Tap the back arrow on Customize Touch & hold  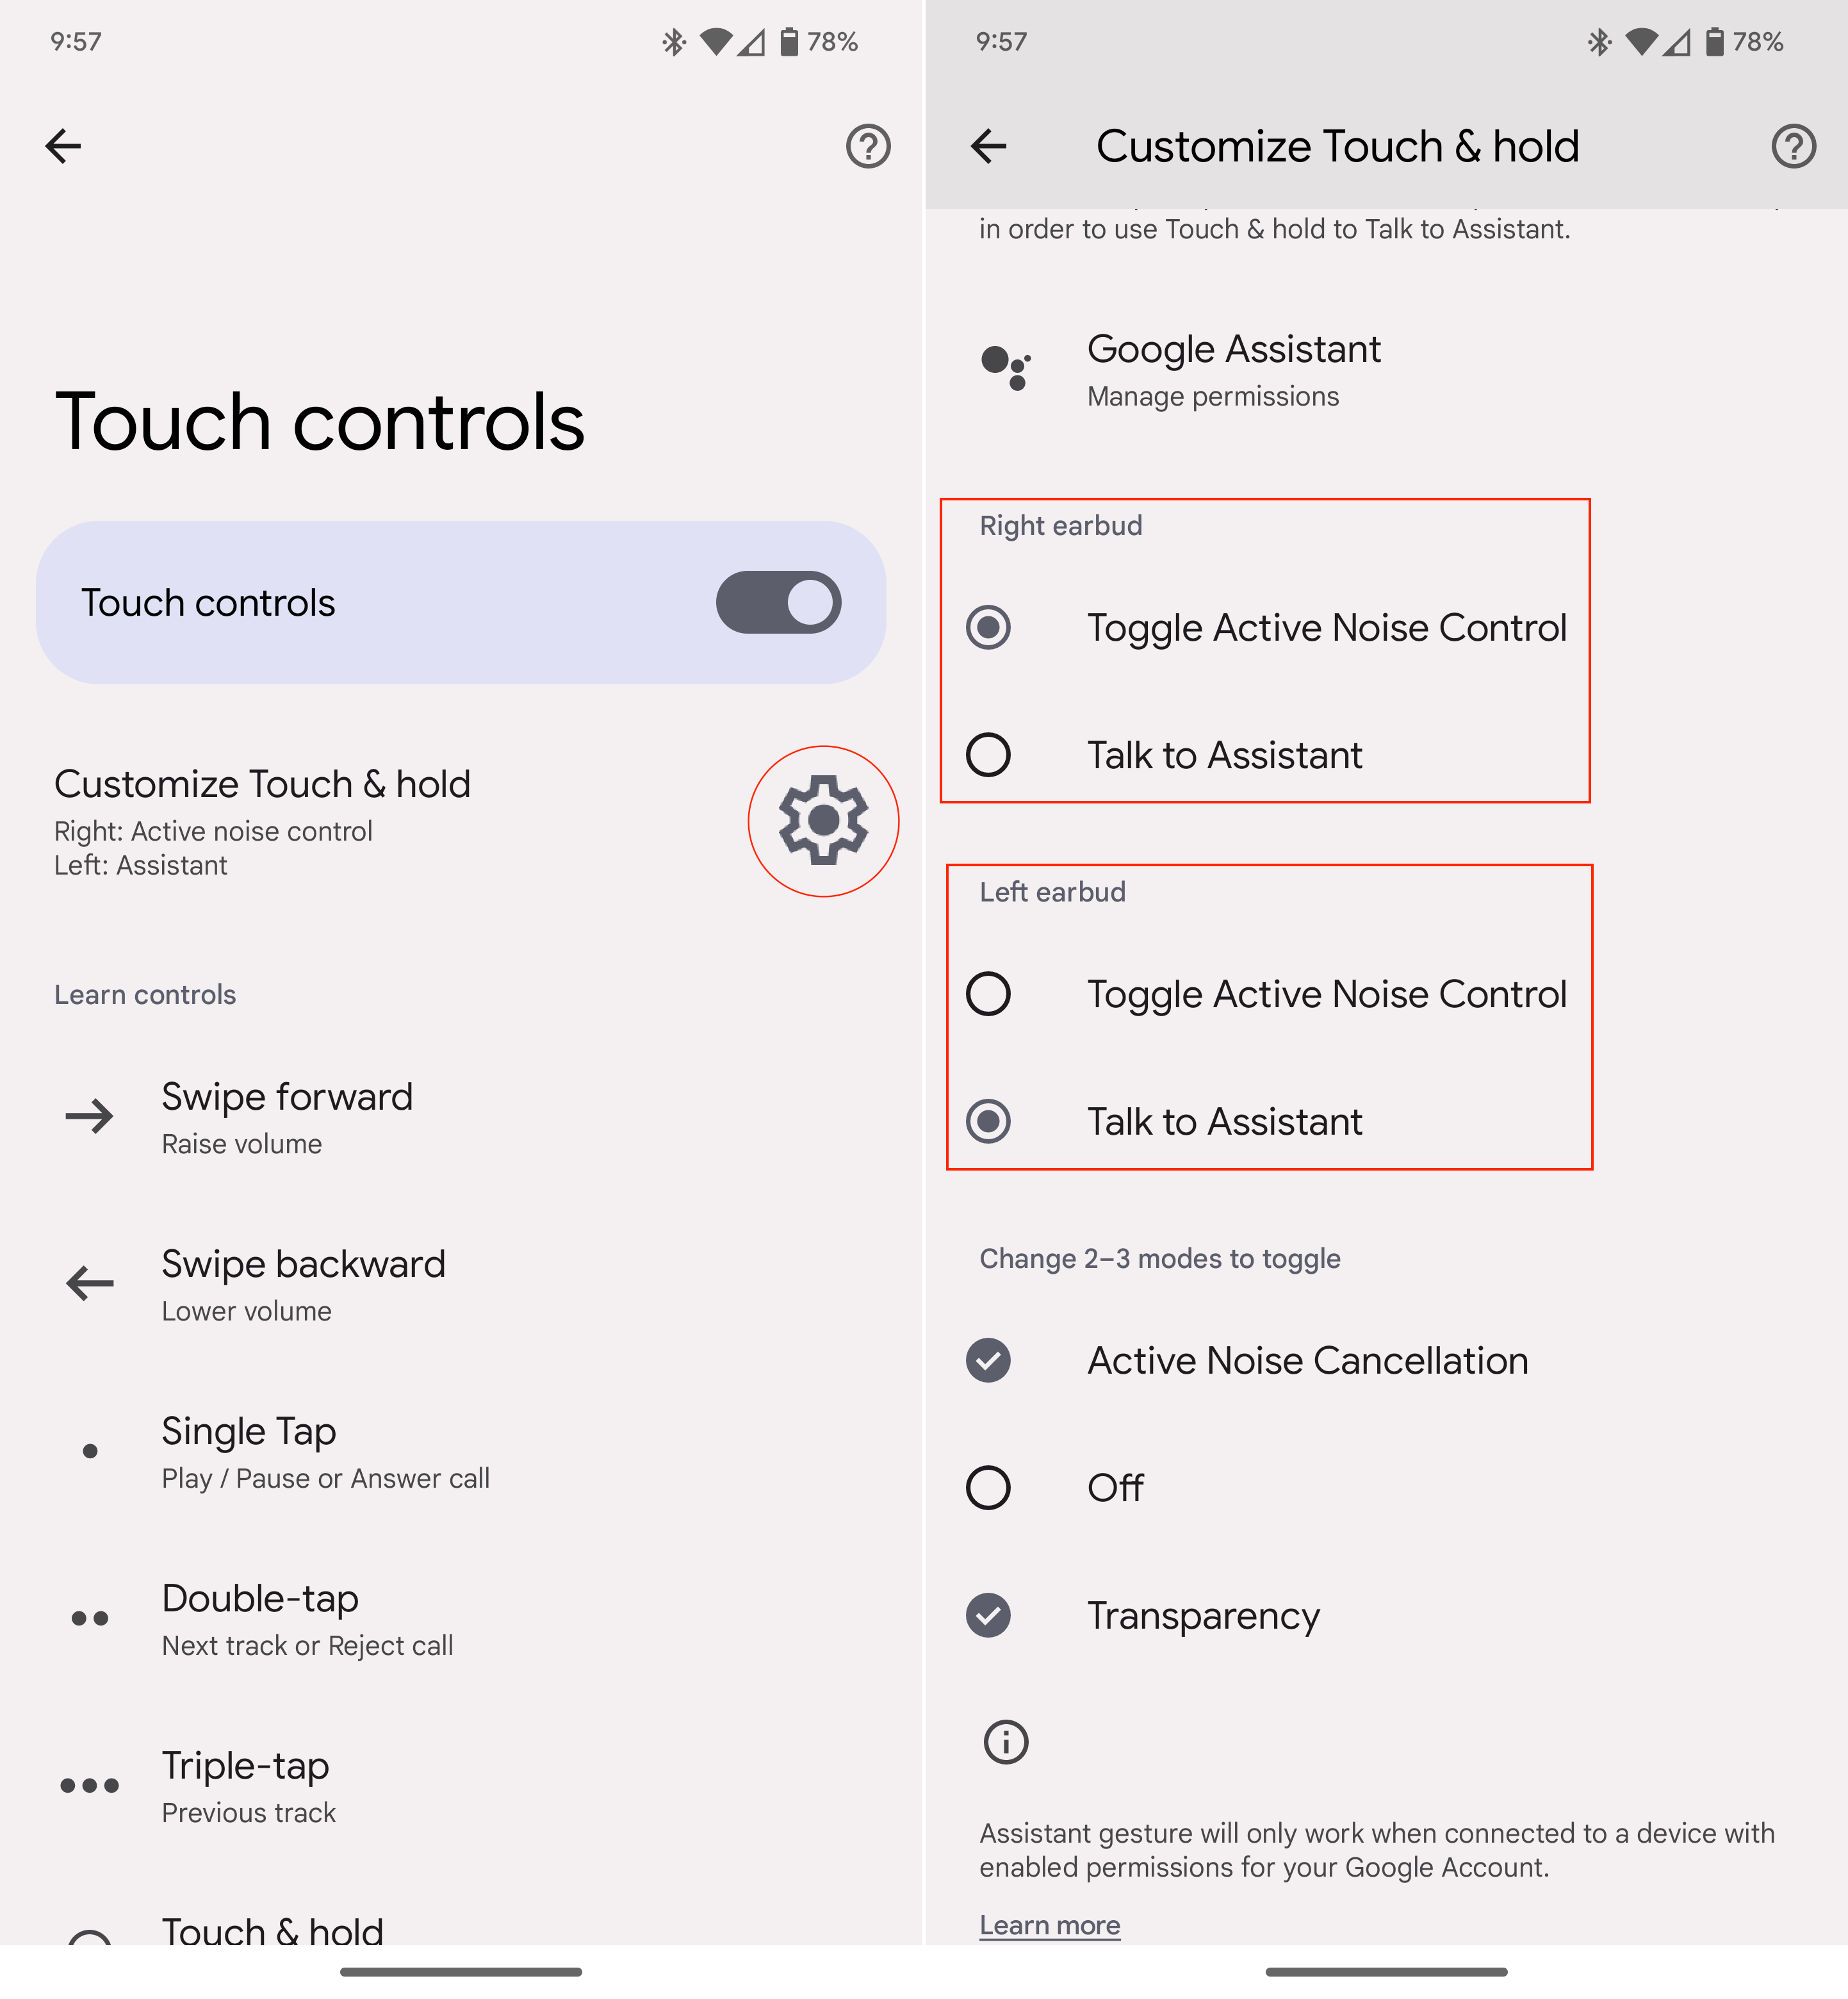[x=986, y=145]
